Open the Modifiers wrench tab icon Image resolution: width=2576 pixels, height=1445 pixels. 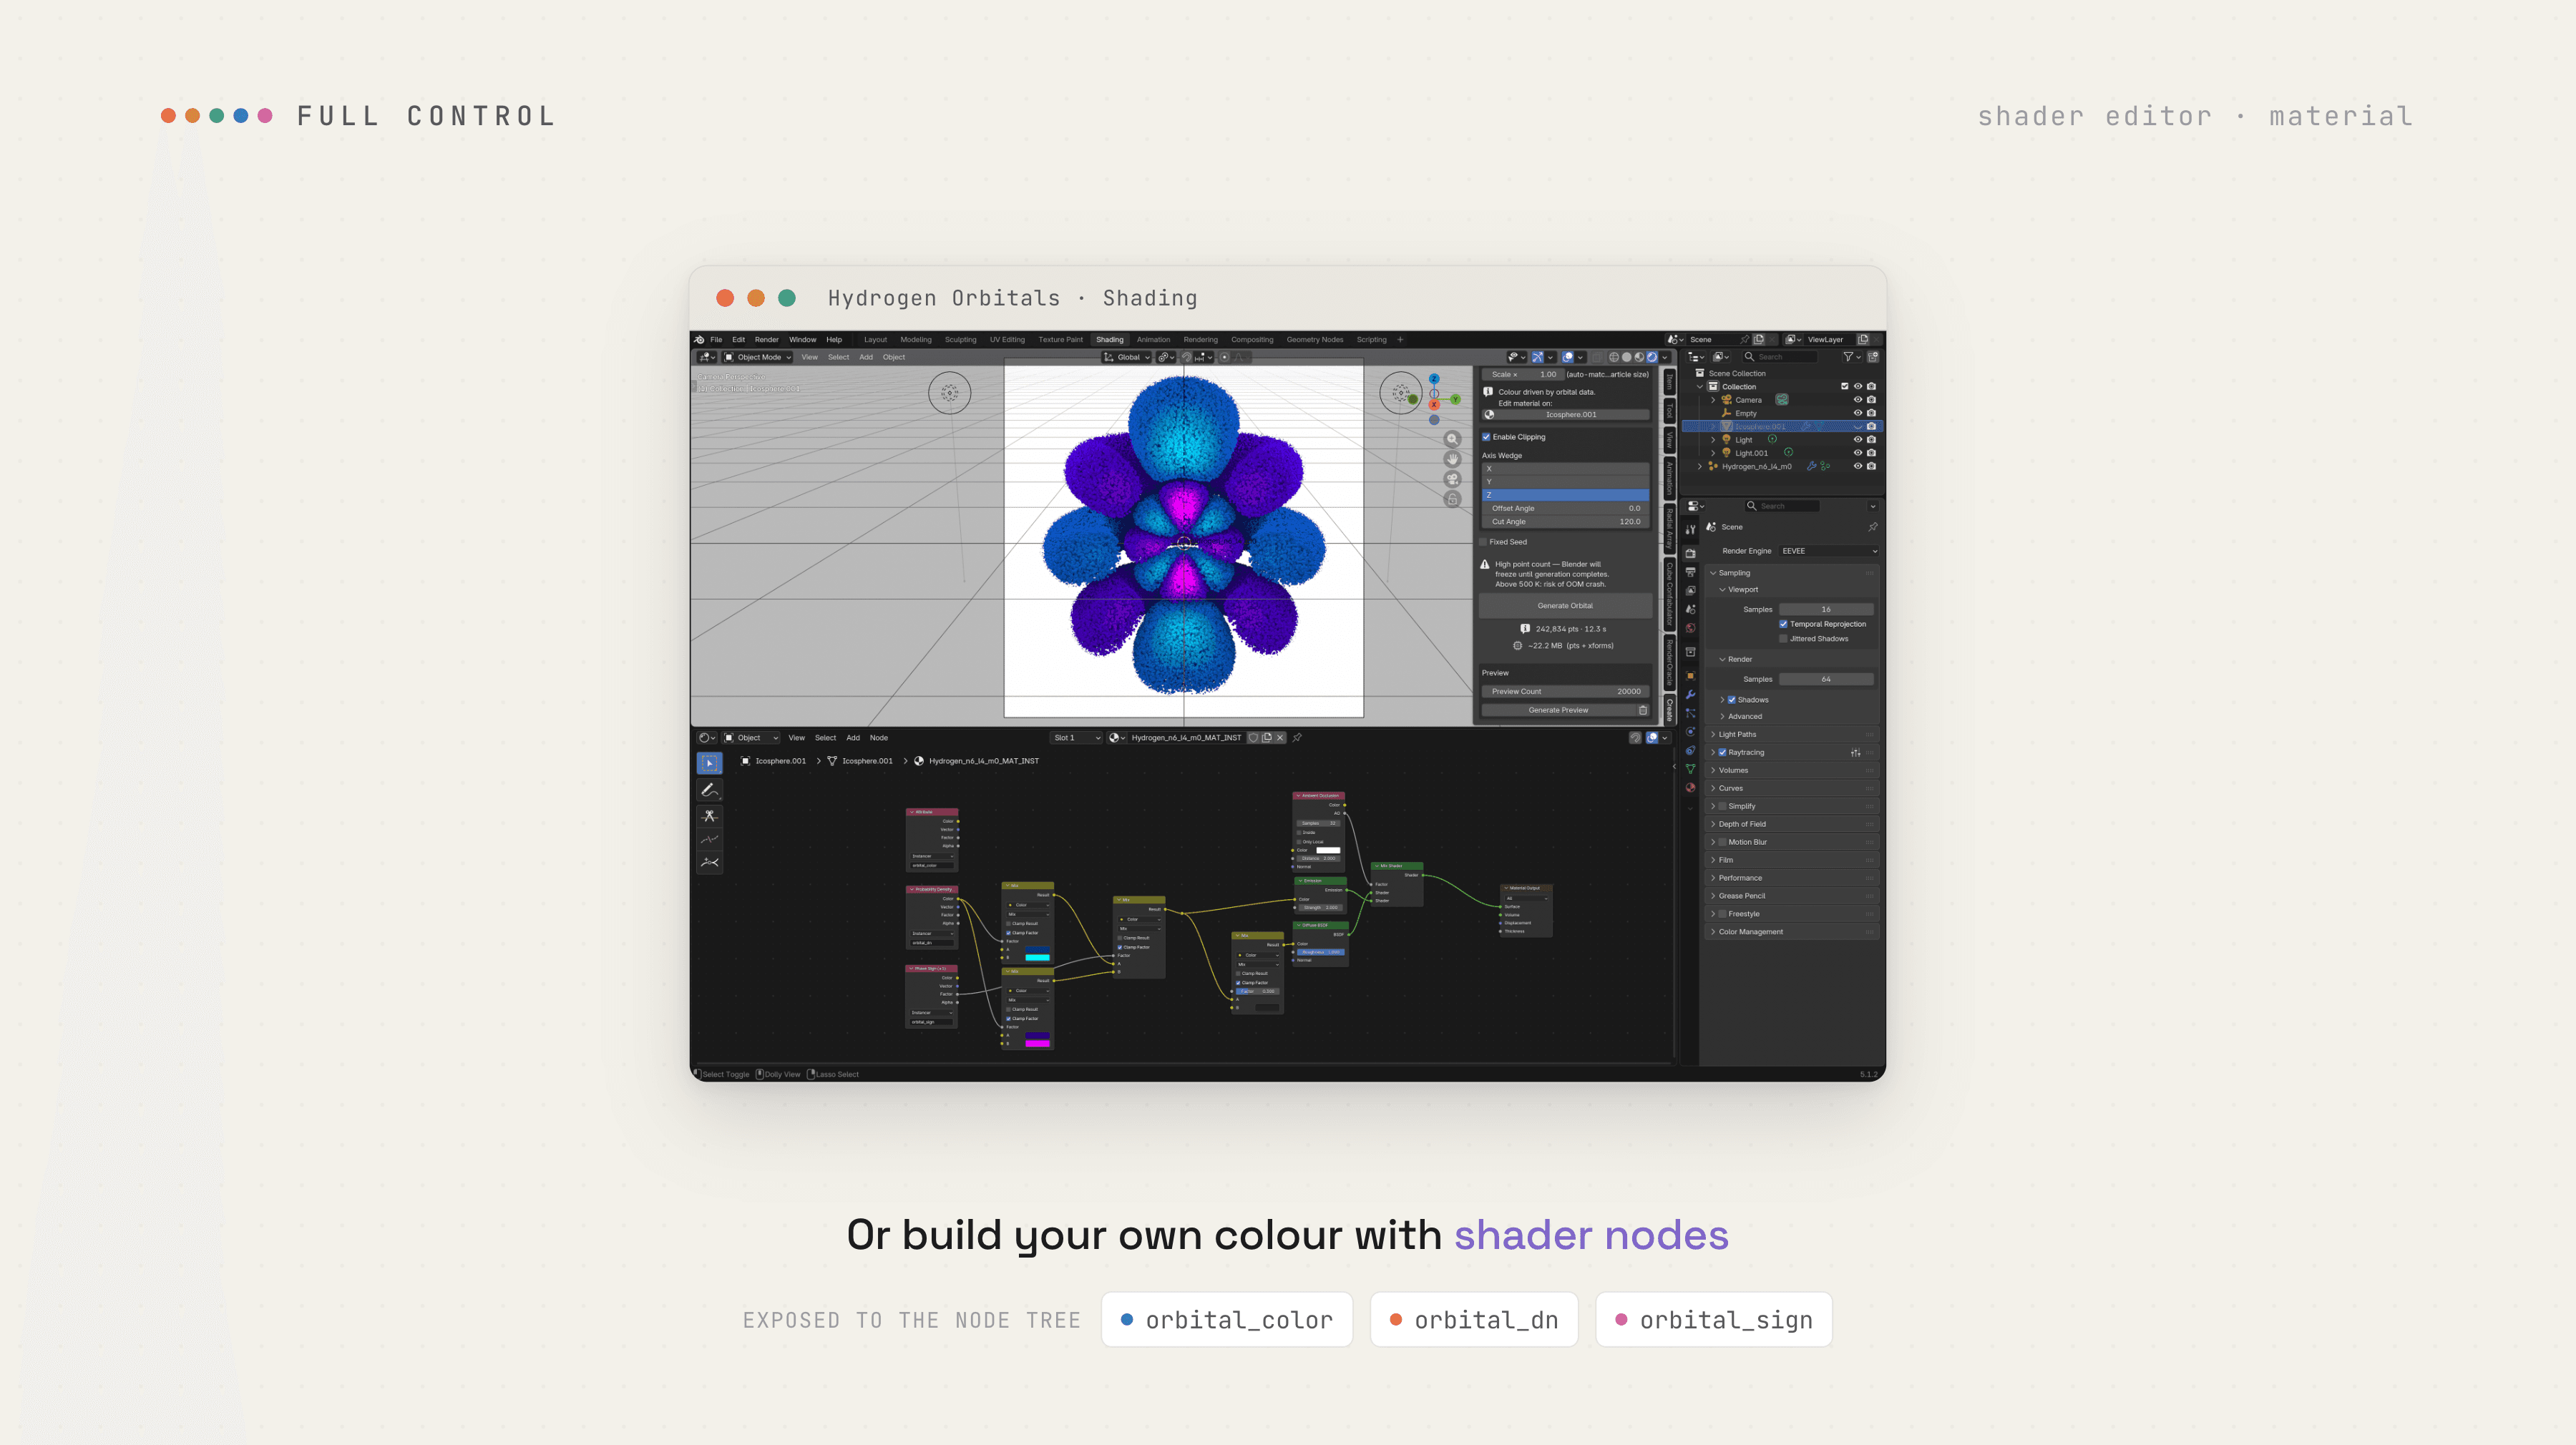pos(1690,695)
